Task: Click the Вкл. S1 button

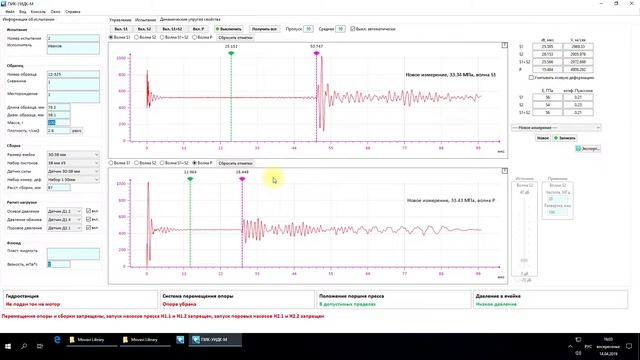Action: [x=121, y=29]
